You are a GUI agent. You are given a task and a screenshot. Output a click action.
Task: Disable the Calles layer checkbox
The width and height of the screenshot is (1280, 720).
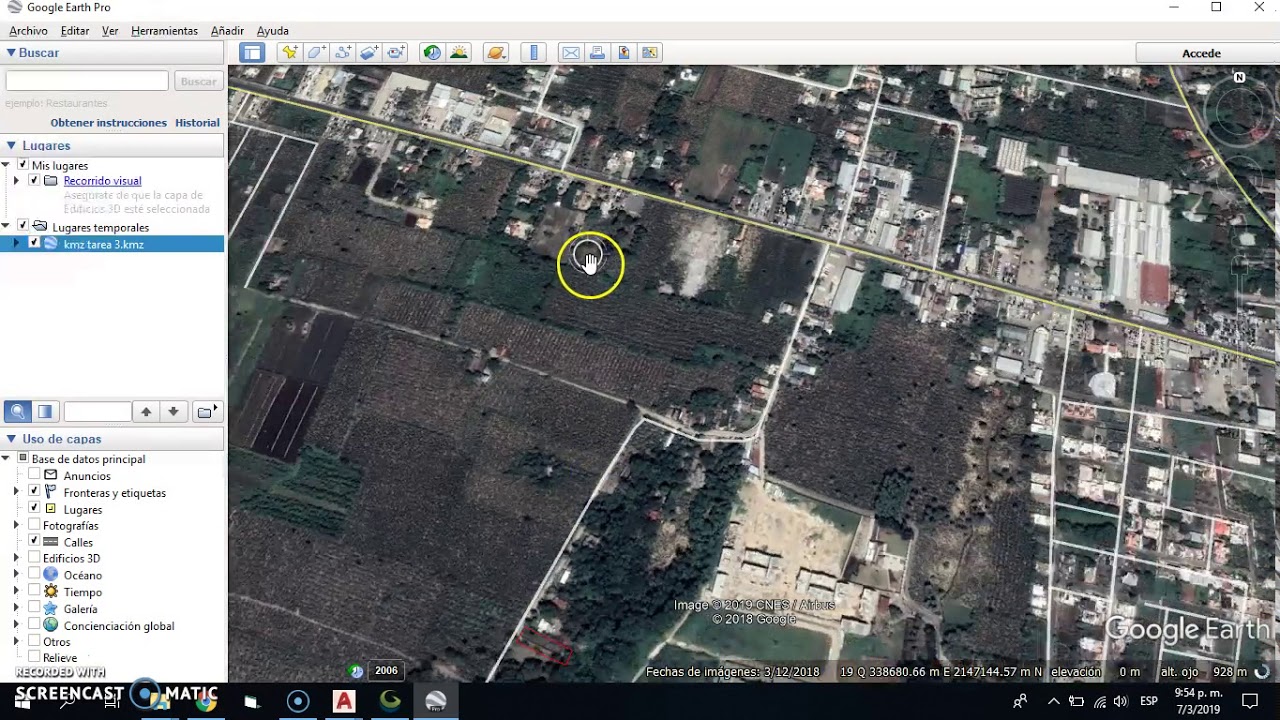tap(34, 542)
